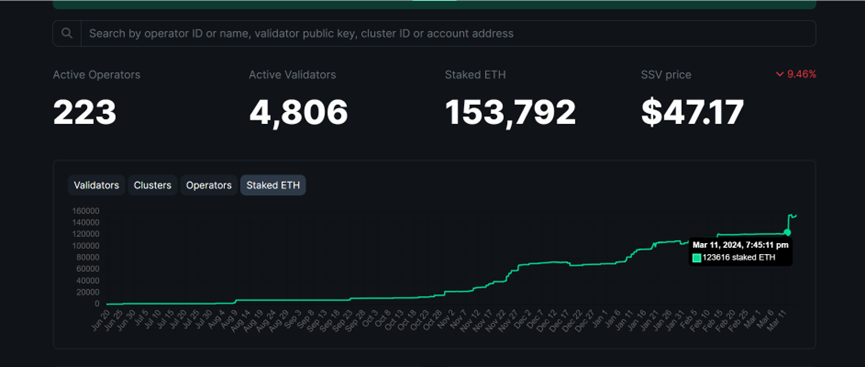Viewport: 865px width, 367px height.
Task: Click the 123616 staked ETH tooltip text
Action: pyautogui.click(x=739, y=258)
